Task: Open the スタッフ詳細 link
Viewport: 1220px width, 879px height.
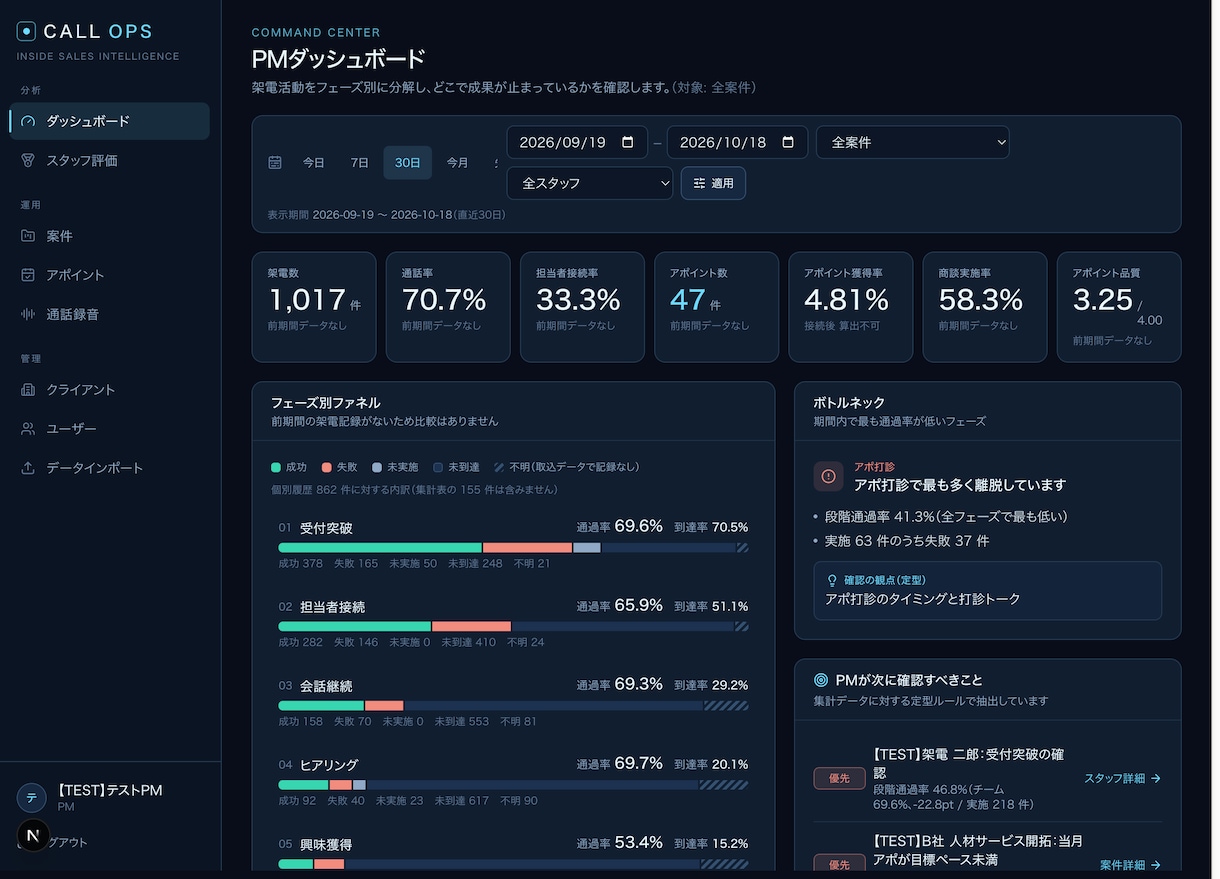Action: pos(1122,778)
